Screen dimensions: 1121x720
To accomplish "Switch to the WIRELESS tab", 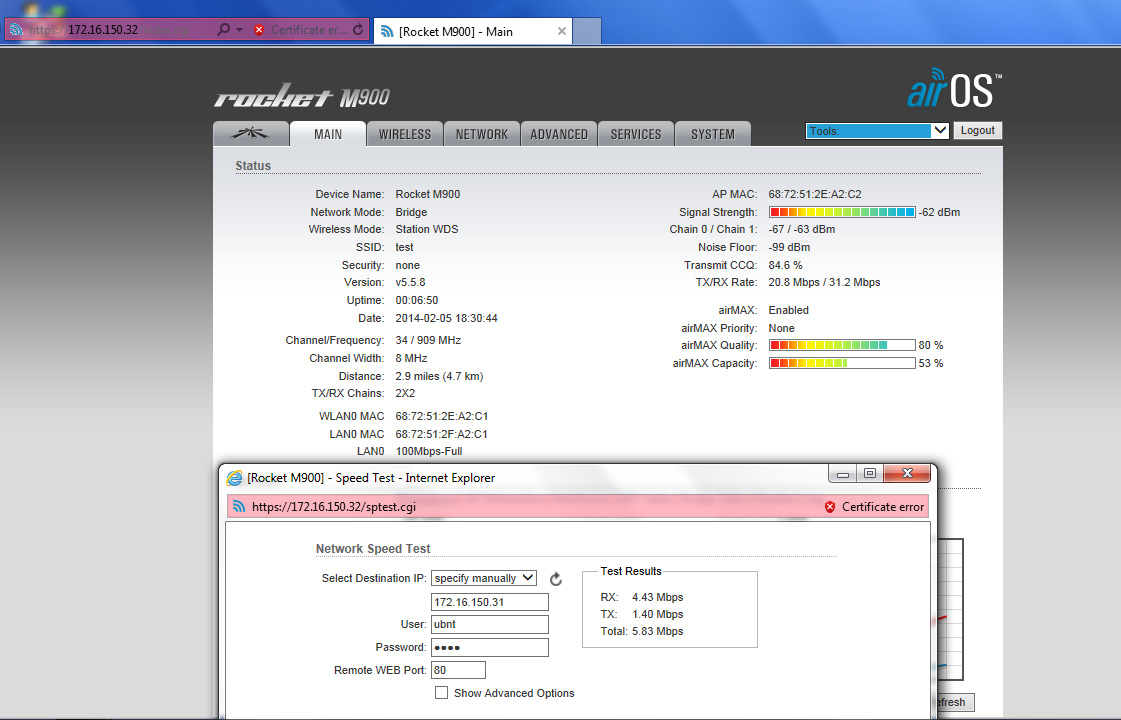I will (x=405, y=134).
